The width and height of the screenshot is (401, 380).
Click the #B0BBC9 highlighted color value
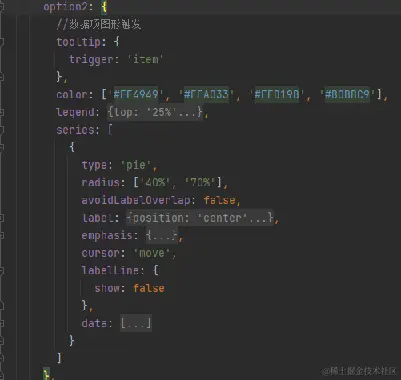click(347, 94)
